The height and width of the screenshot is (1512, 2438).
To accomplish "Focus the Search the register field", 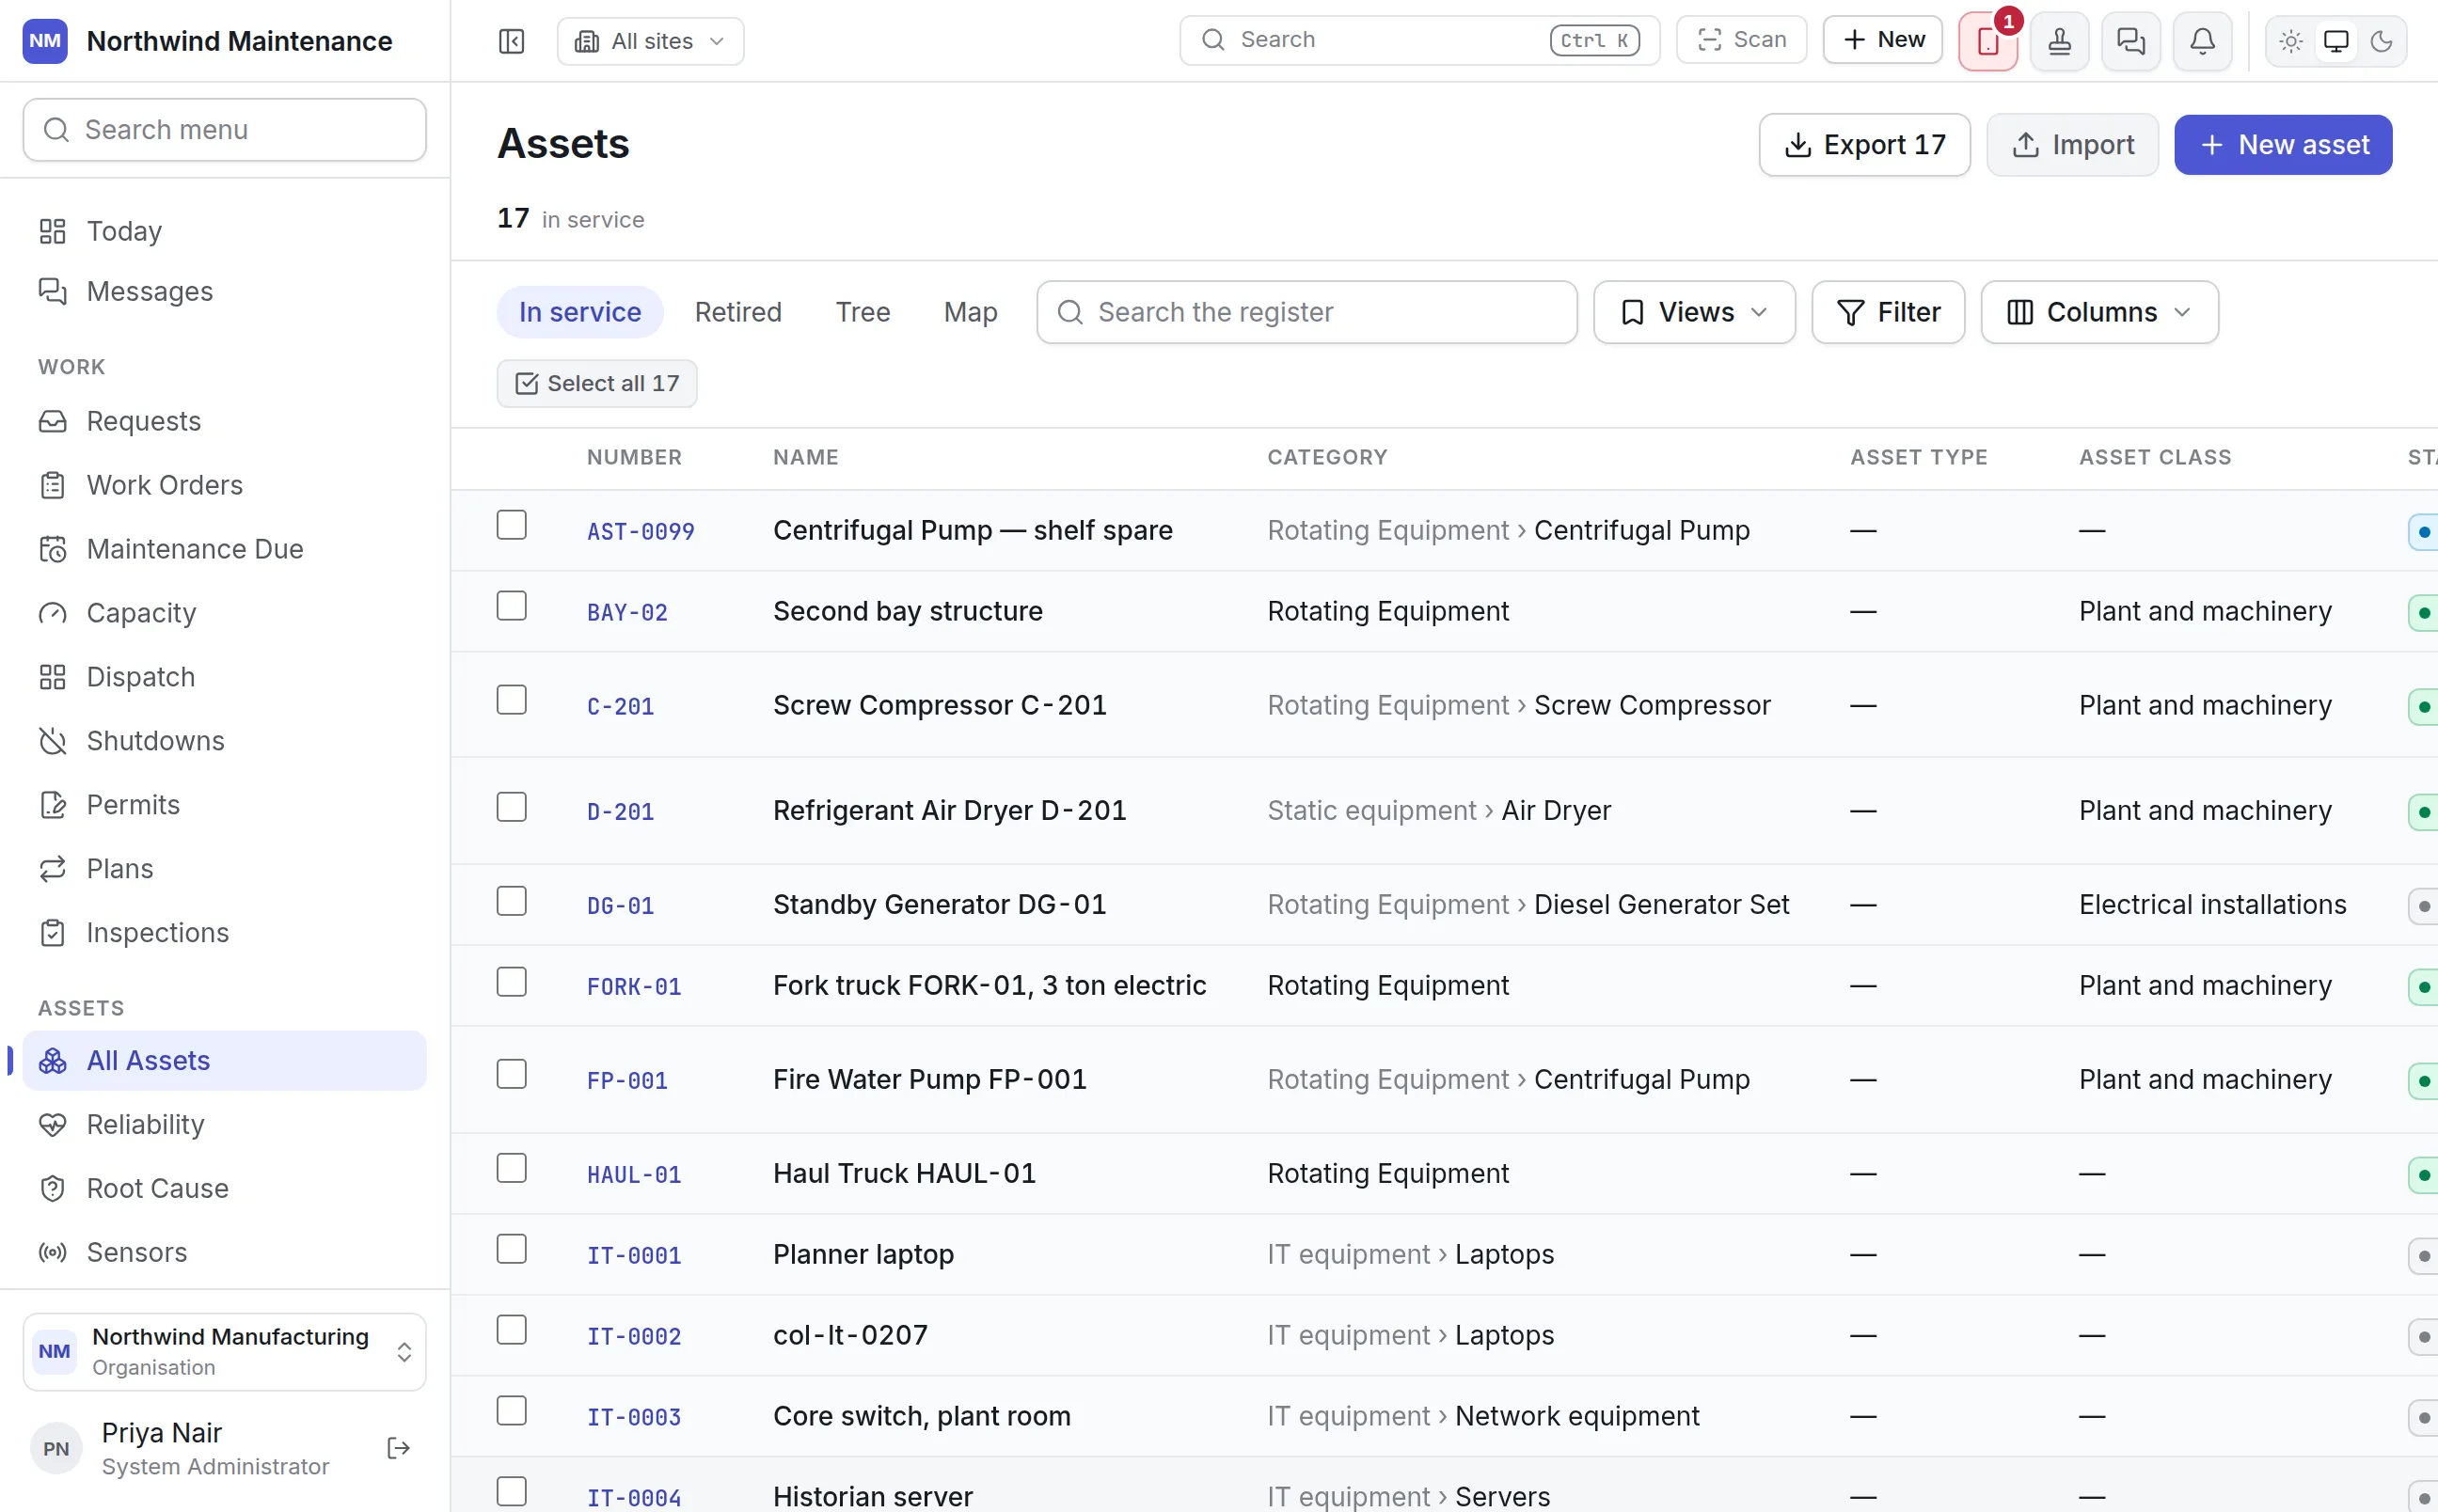I will point(1306,312).
